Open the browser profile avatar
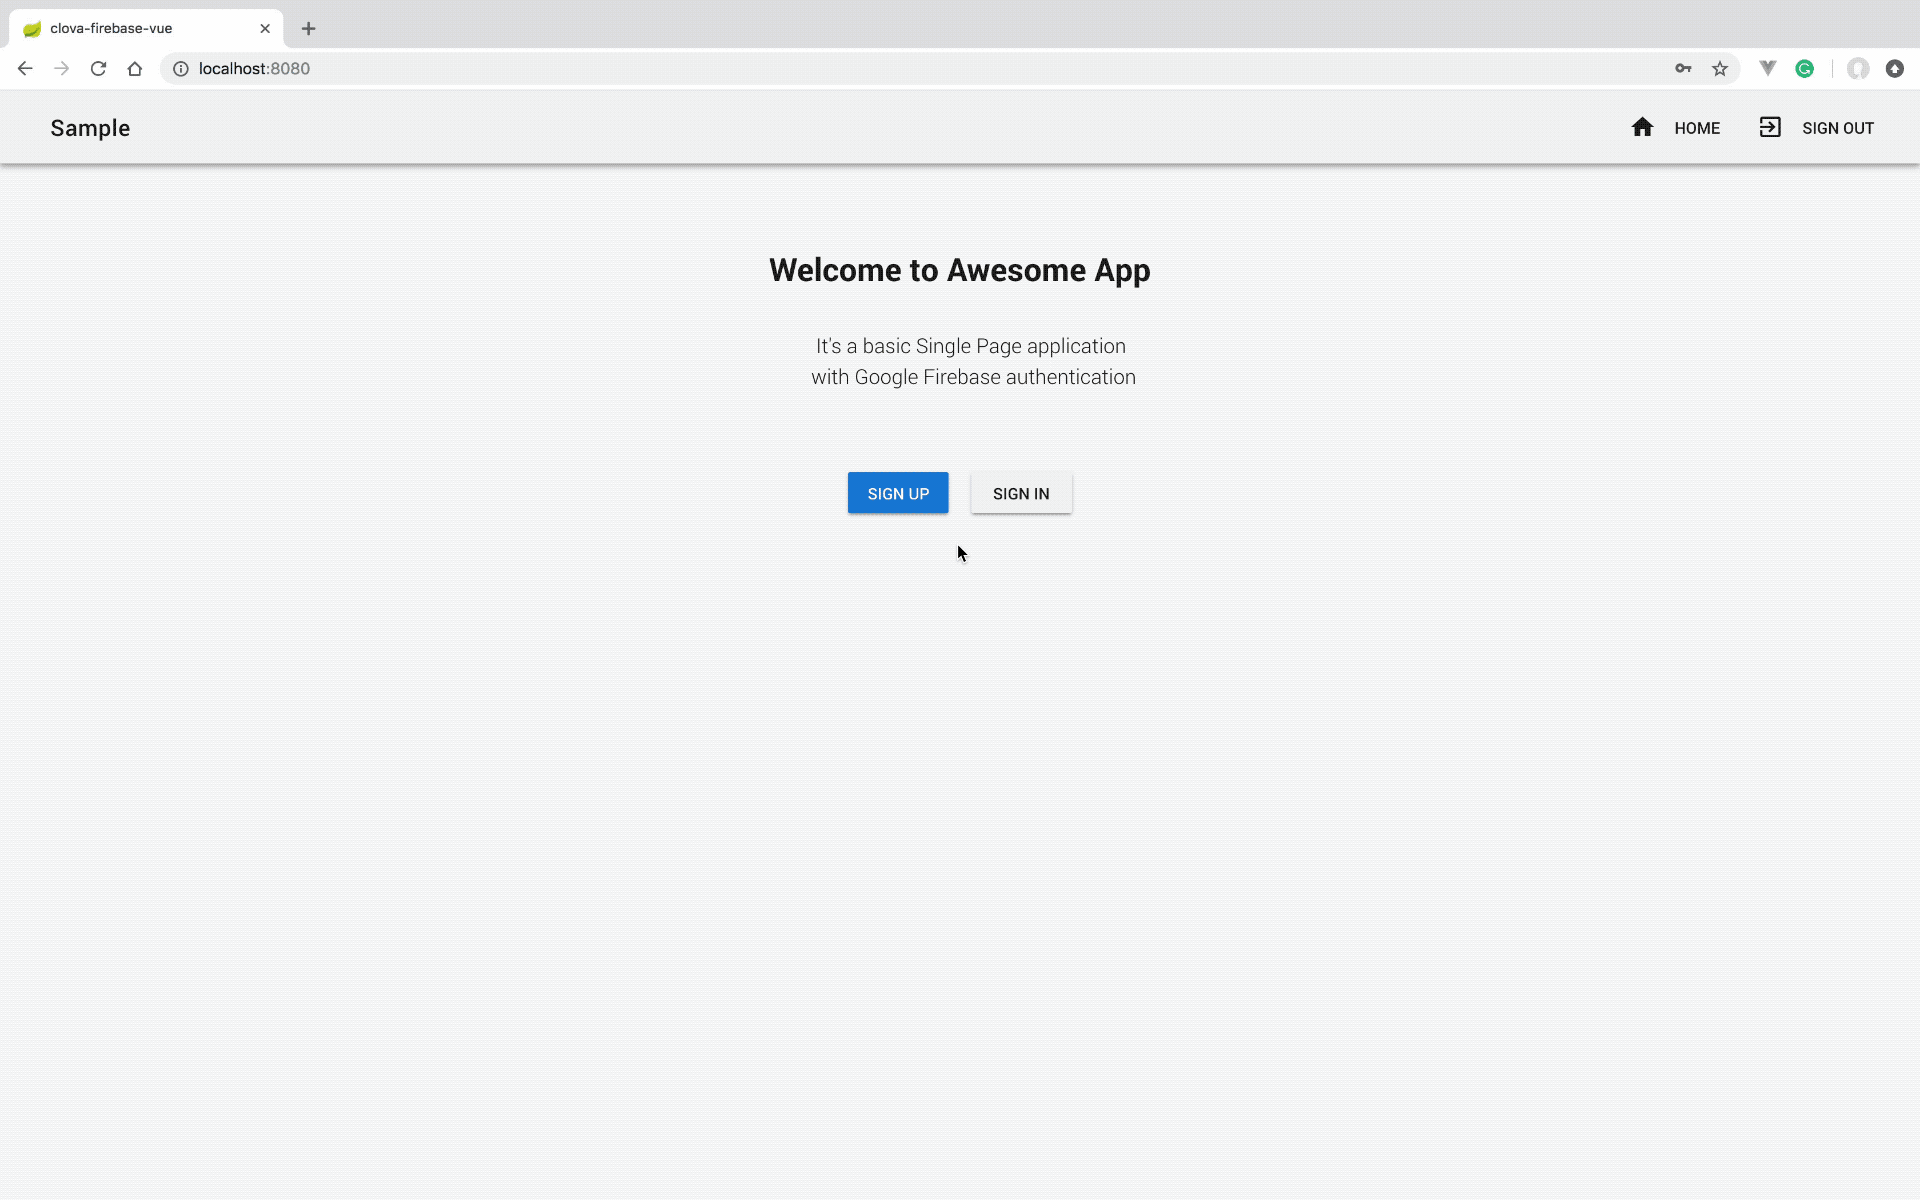 1858,69
